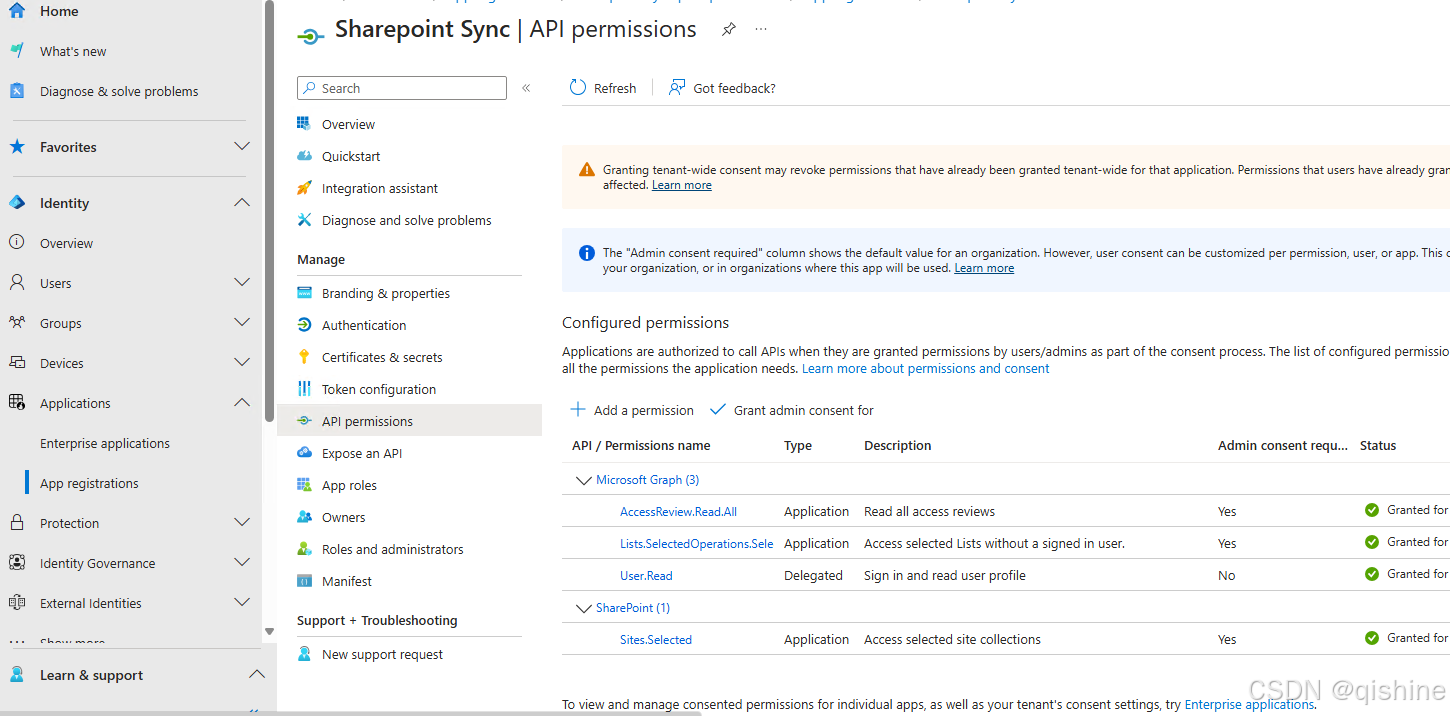Click the Learn & support person icon
The image size is (1450, 716).
pos(16,675)
